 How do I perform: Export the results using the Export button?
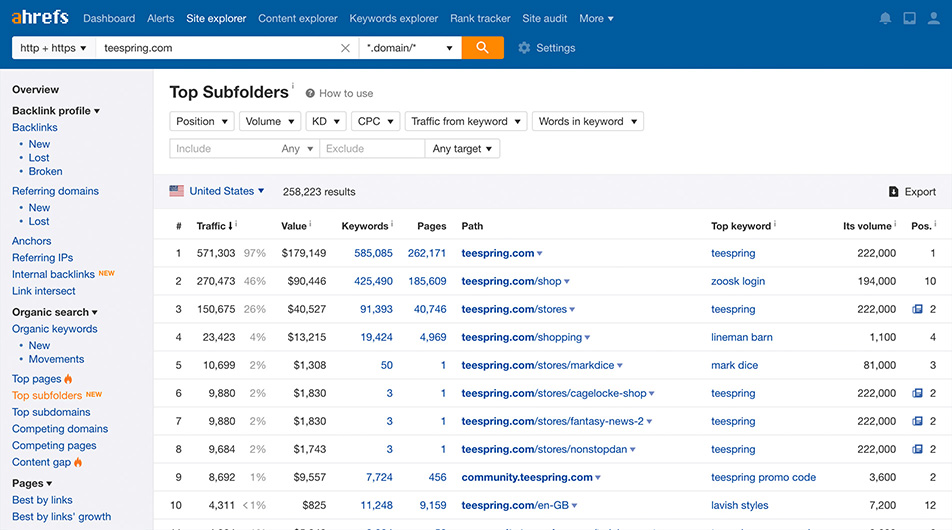[912, 192]
